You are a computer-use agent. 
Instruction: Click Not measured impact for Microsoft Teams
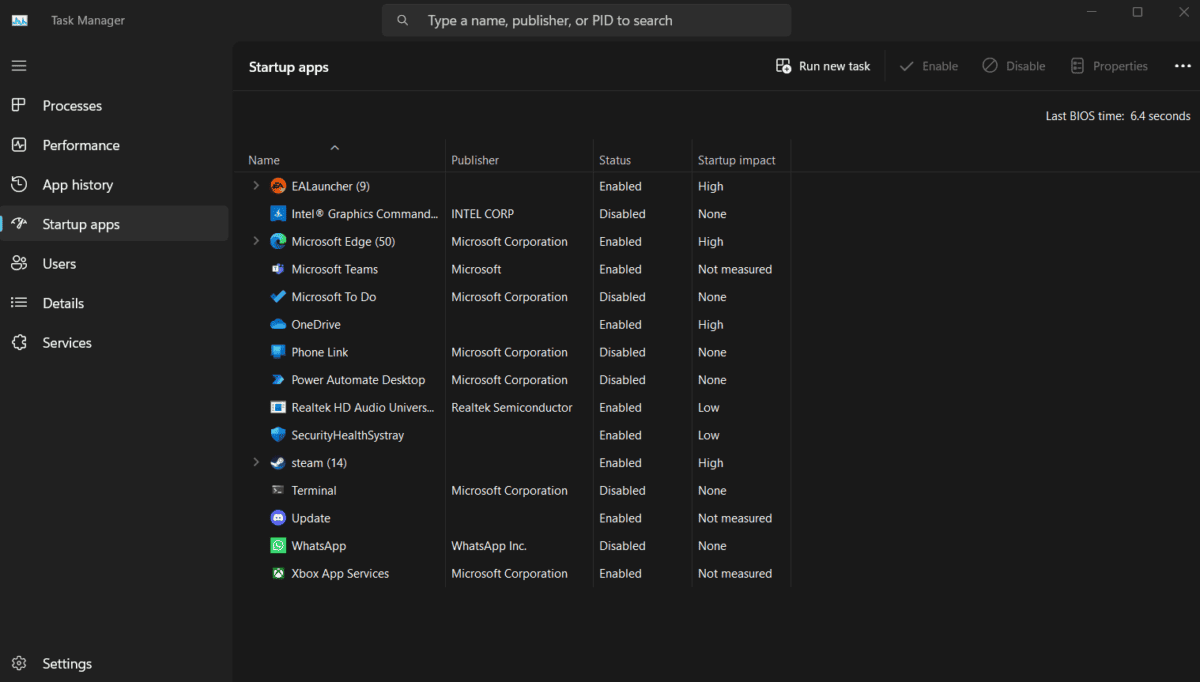pos(735,269)
